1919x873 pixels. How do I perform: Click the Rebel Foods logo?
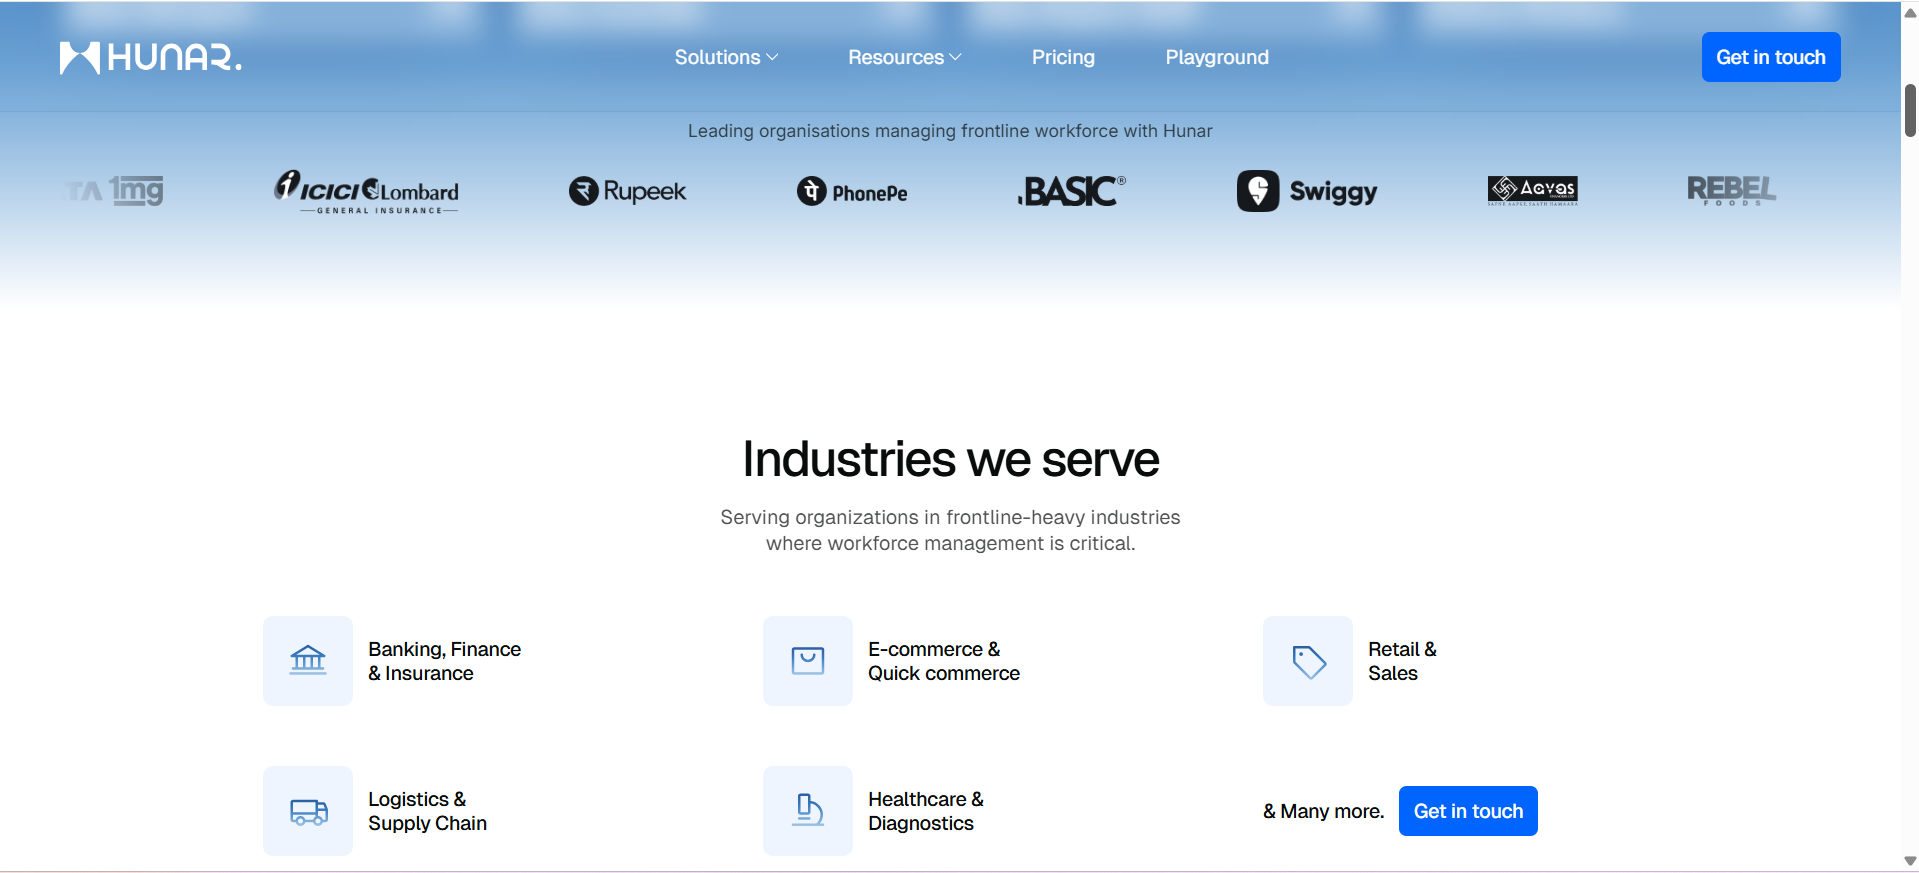1731,190
